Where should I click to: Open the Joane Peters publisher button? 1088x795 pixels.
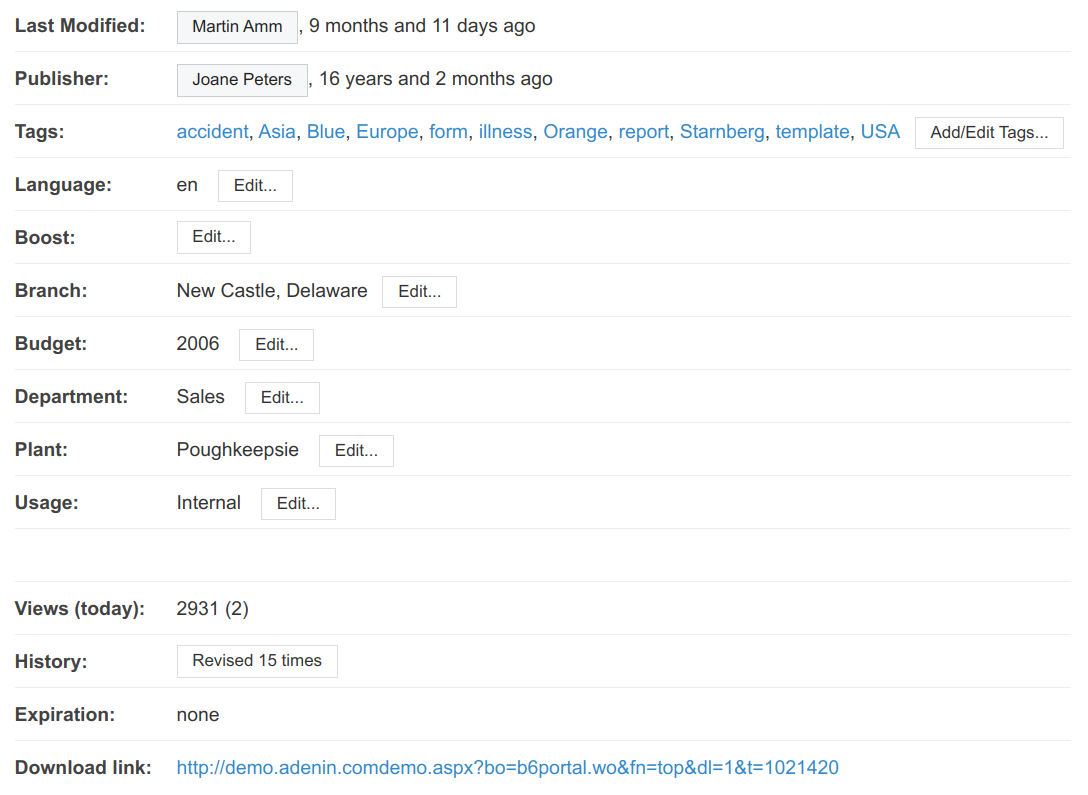242,80
